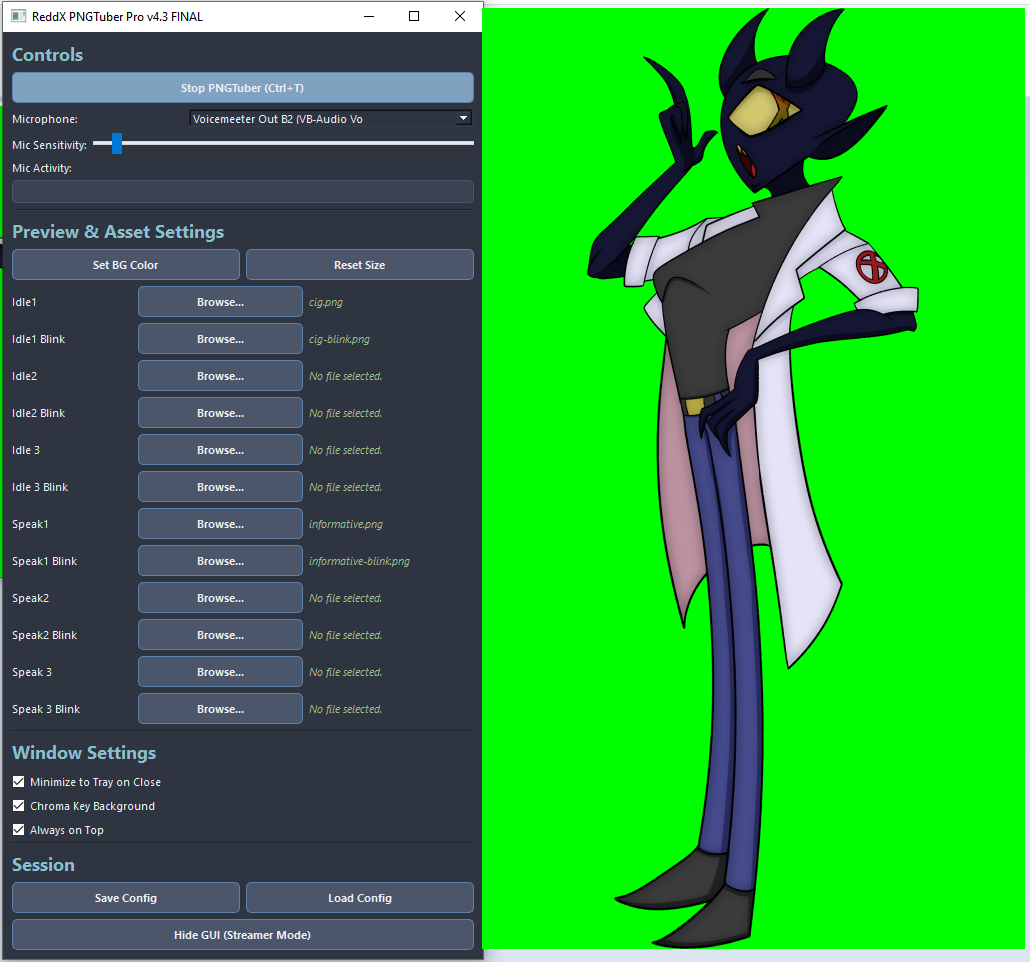The width and height of the screenshot is (1030, 962).
Task: Browse for the Idle2 image
Action: tap(220, 376)
